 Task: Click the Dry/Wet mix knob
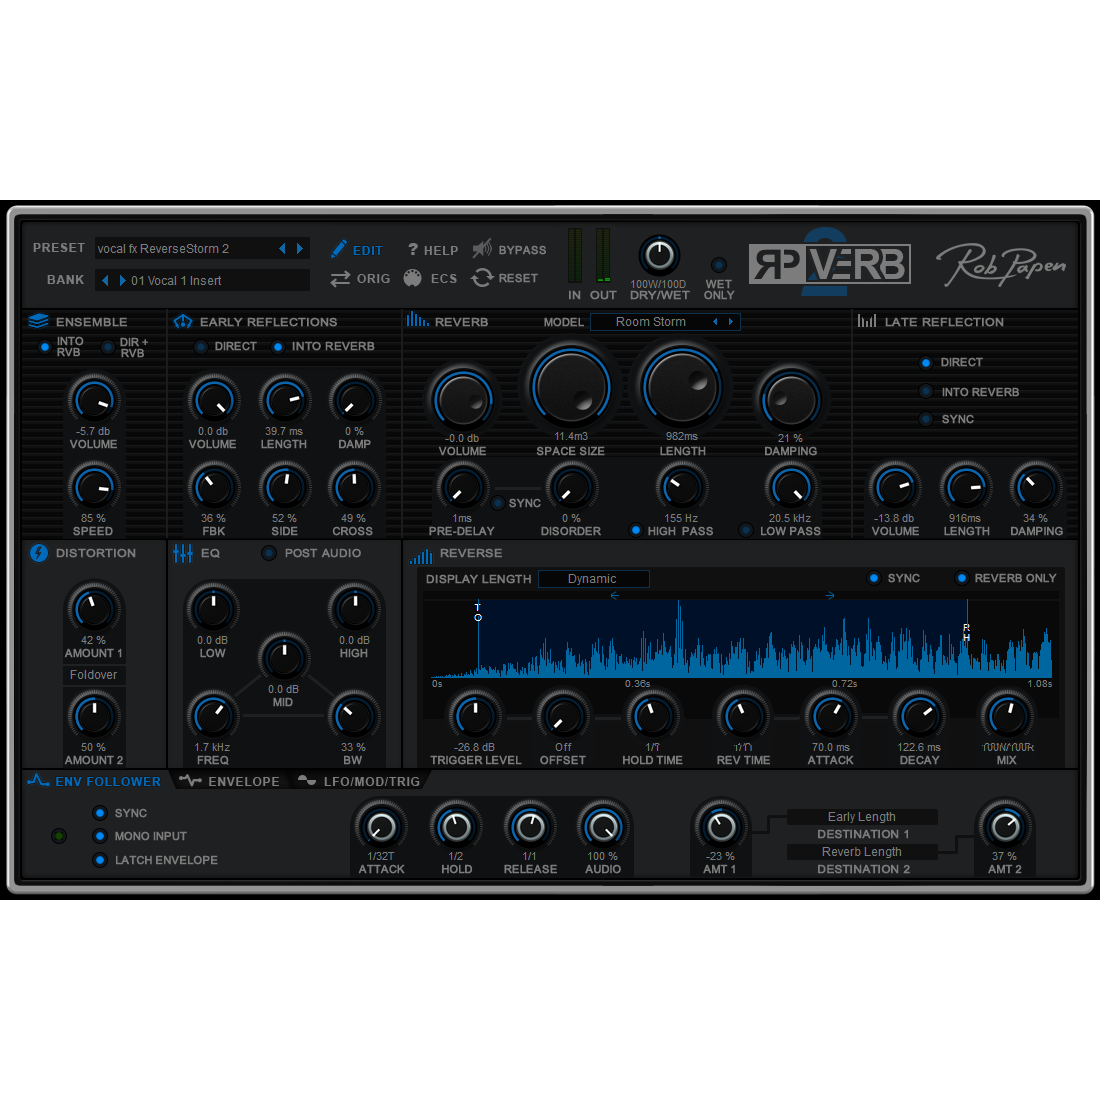658,256
